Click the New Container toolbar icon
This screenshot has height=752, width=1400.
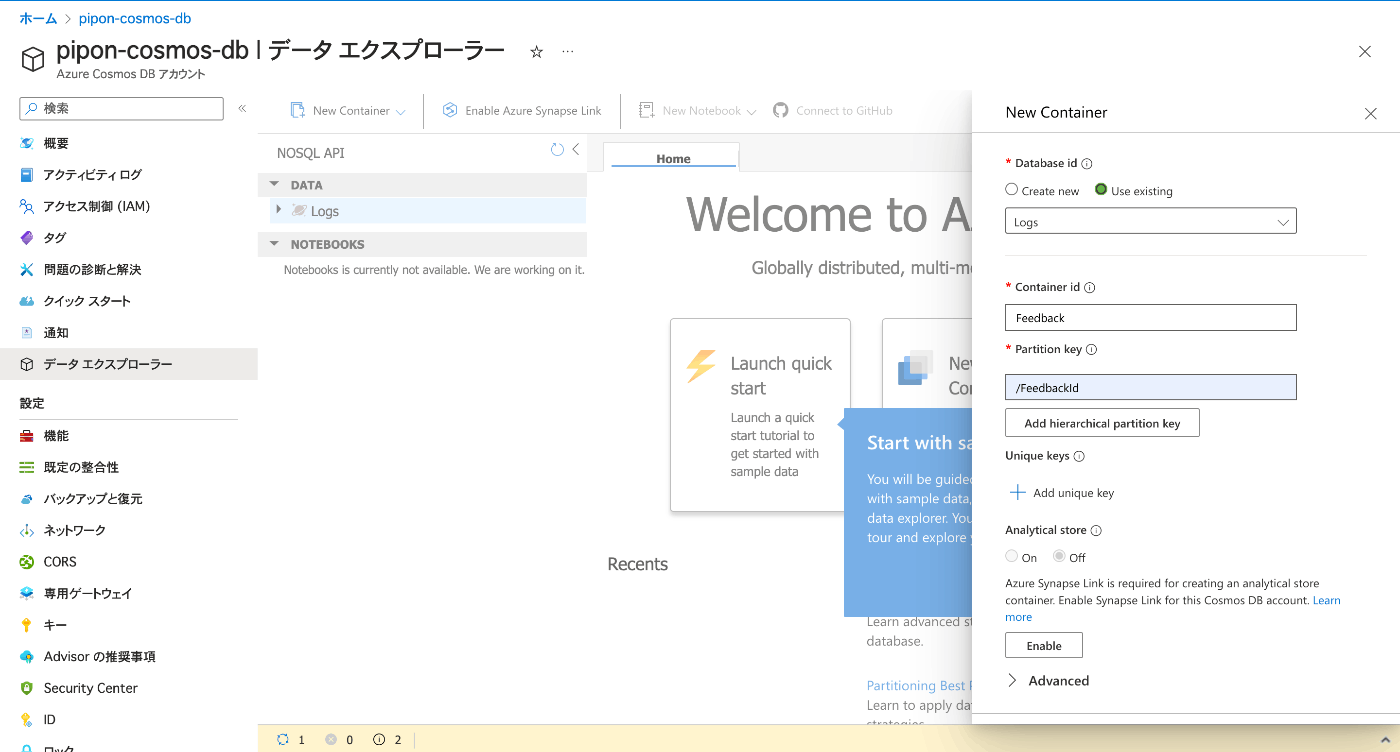tap(298, 110)
